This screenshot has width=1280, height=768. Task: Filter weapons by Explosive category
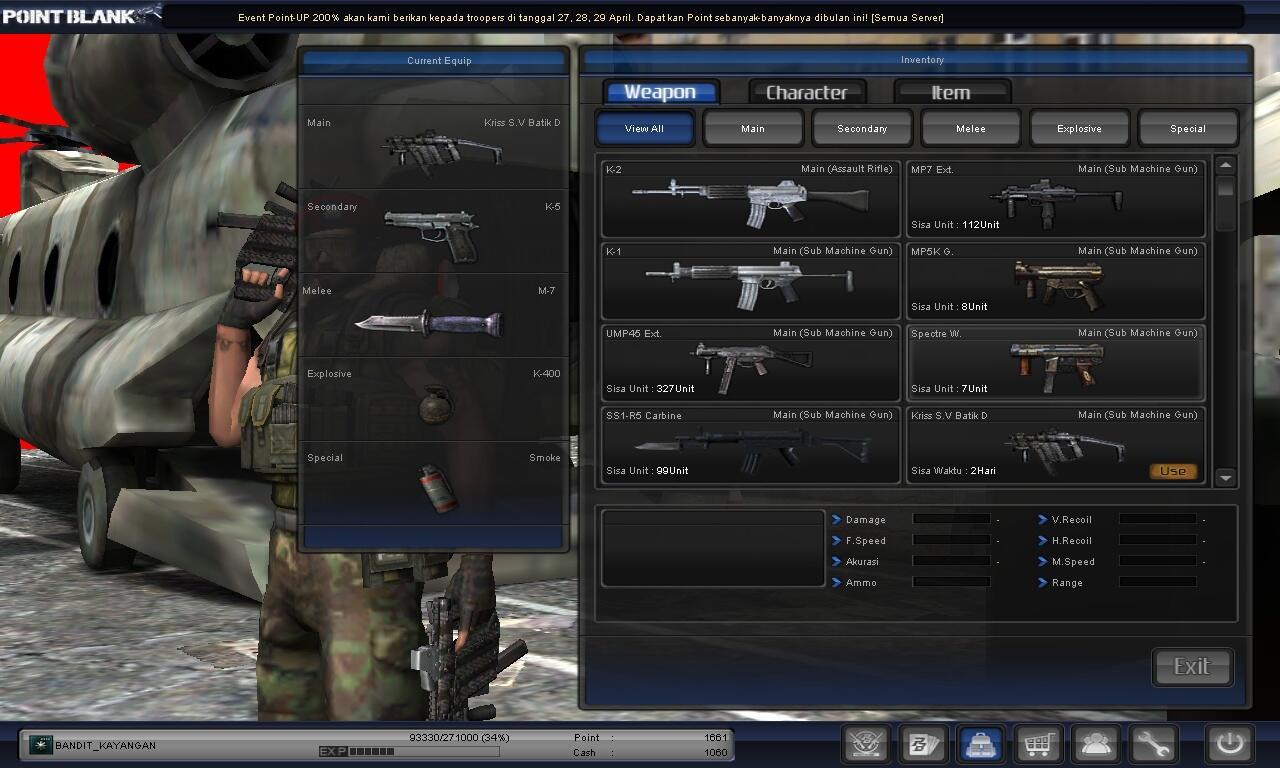click(1079, 128)
